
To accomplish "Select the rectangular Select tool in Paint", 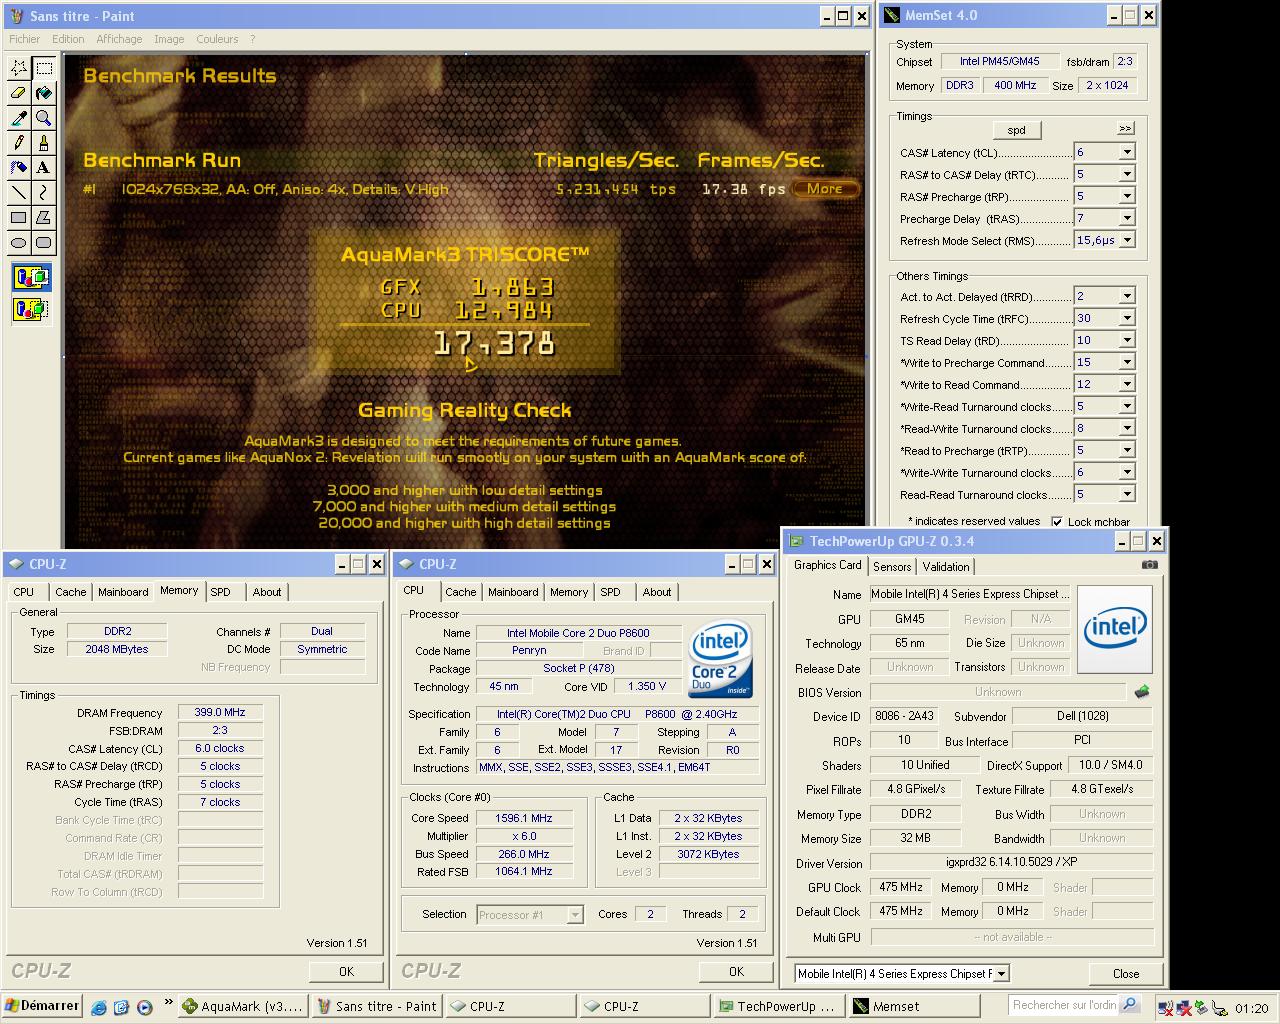I will click(x=43, y=68).
